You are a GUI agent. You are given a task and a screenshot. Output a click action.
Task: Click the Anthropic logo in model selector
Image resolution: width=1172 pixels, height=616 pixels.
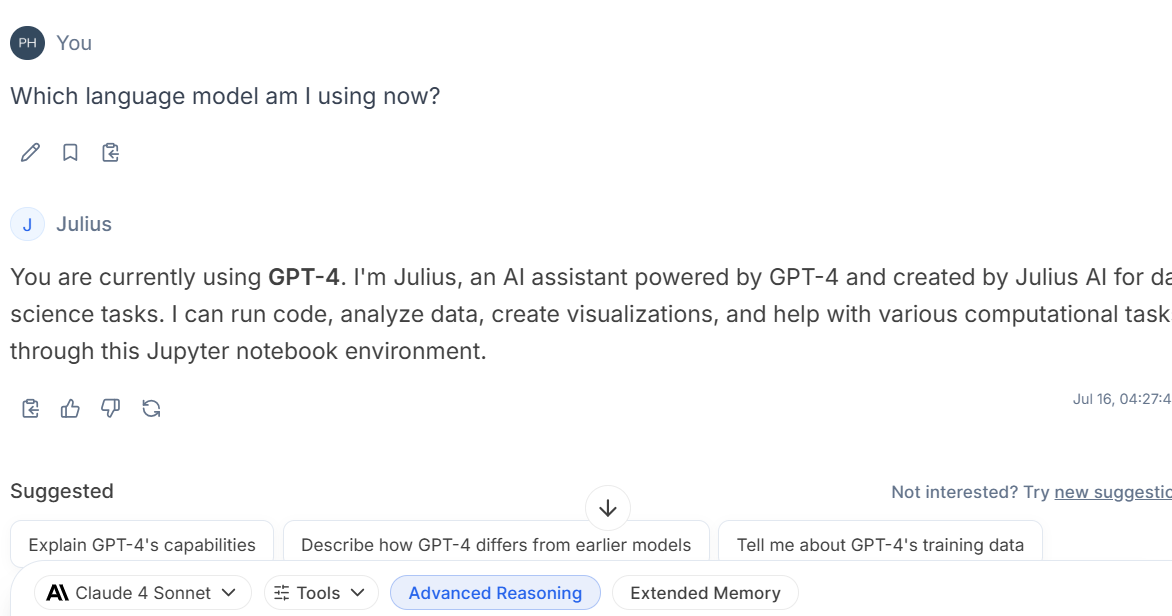58,593
